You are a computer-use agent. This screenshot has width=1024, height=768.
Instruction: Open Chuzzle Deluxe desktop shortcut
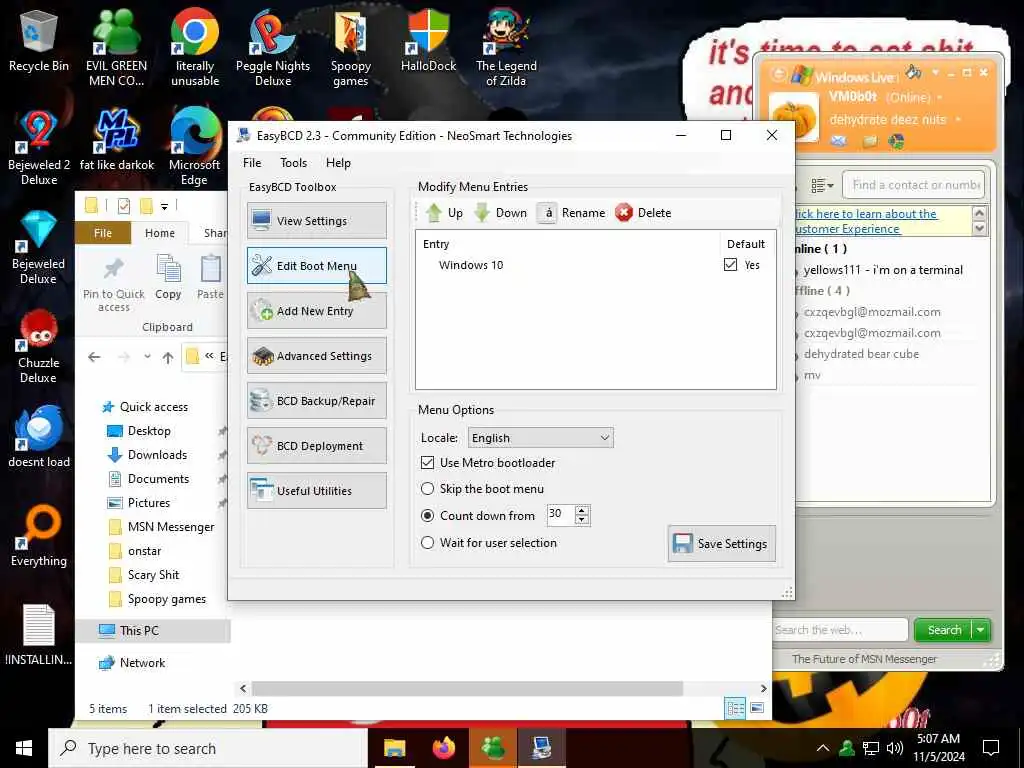click(39, 346)
